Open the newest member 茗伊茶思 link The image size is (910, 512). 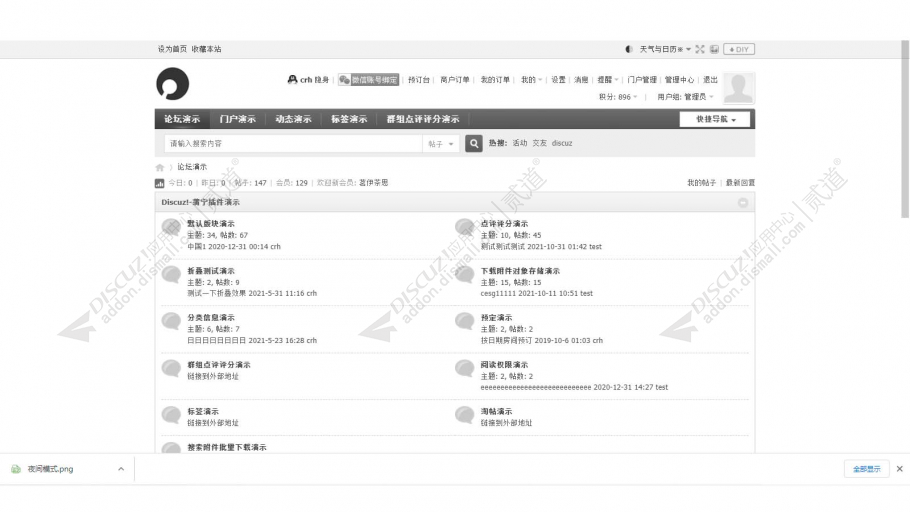tap(373, 182)
